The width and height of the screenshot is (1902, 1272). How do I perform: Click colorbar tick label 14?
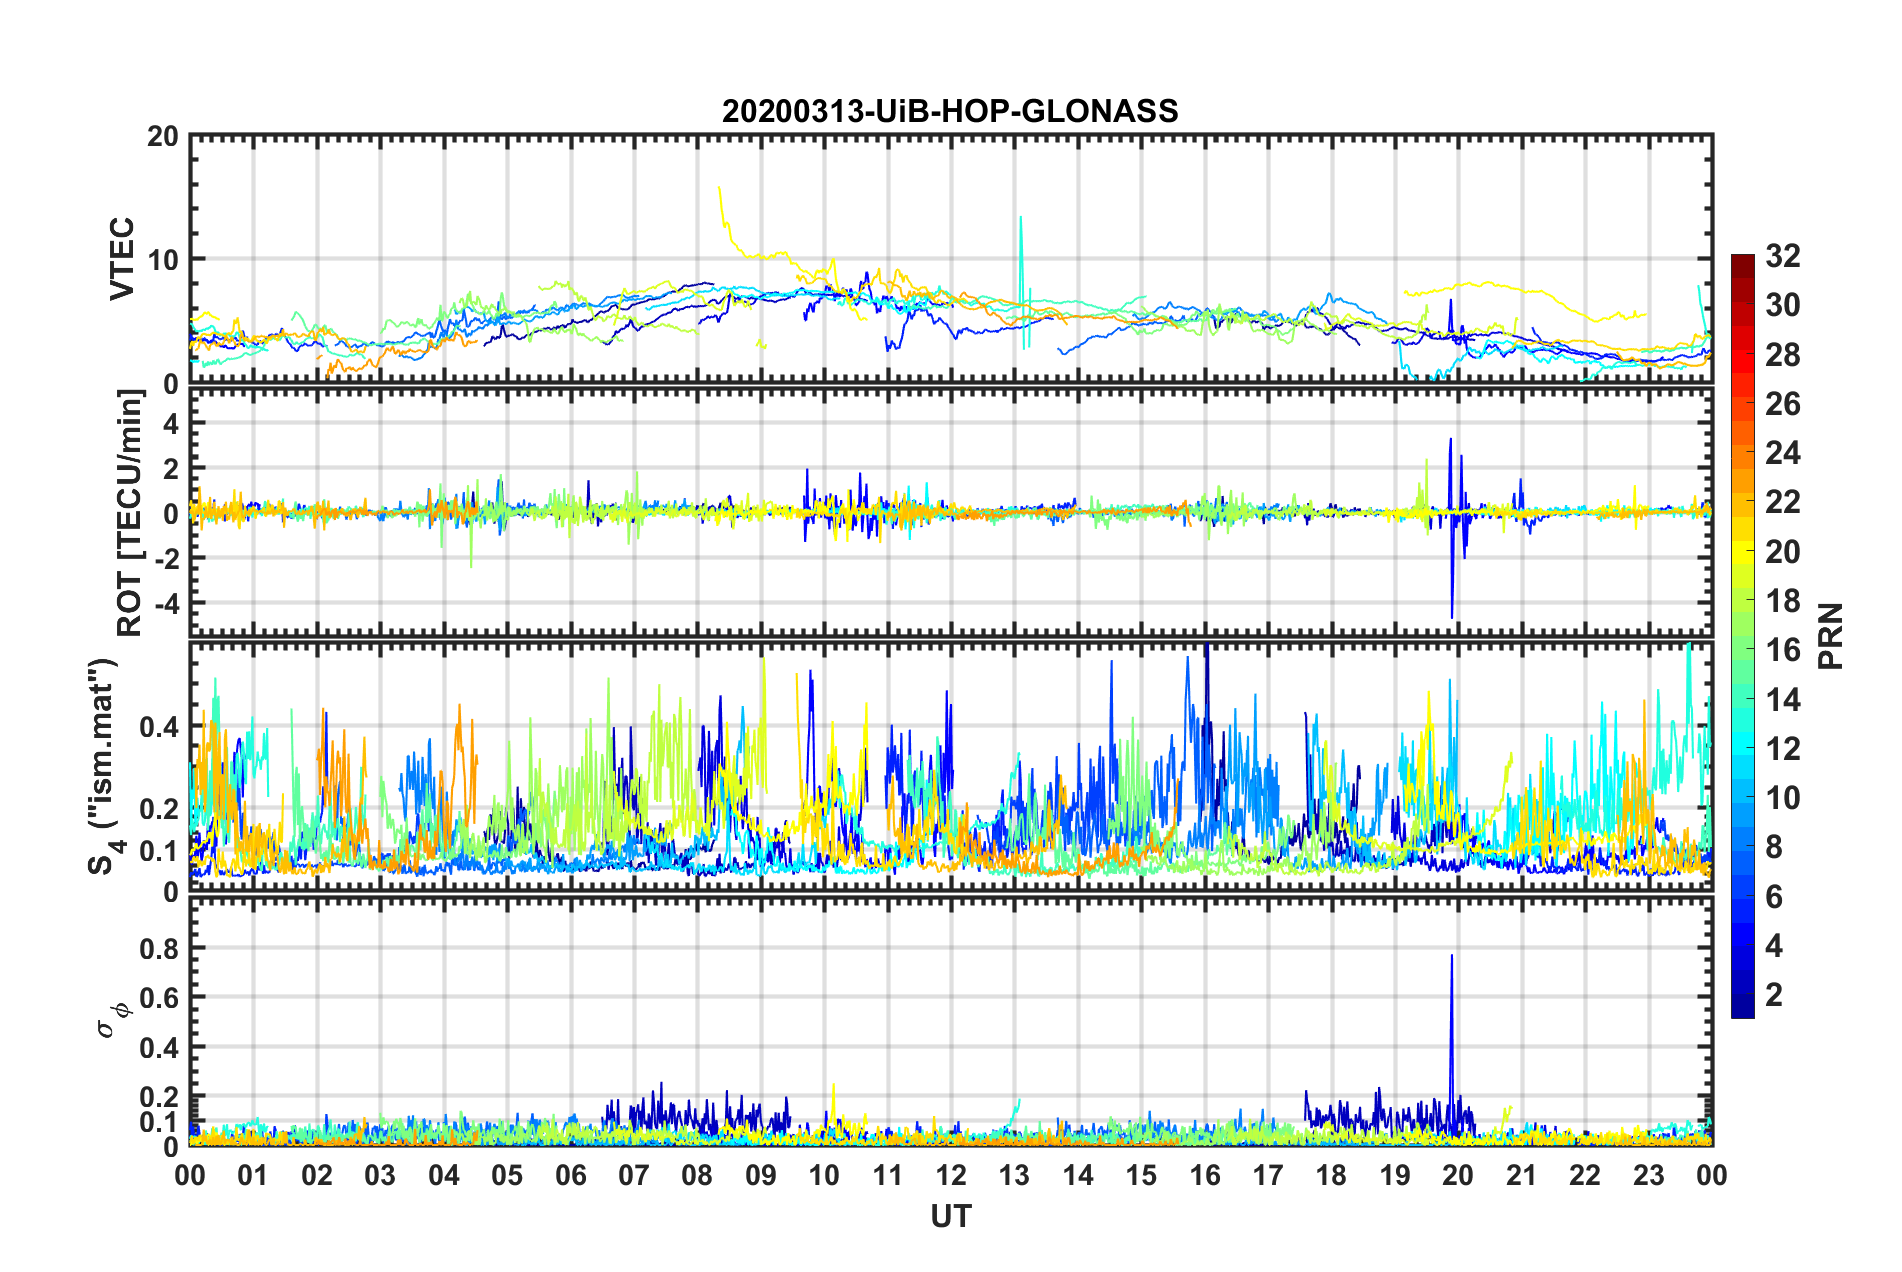tap(1782, 699)
